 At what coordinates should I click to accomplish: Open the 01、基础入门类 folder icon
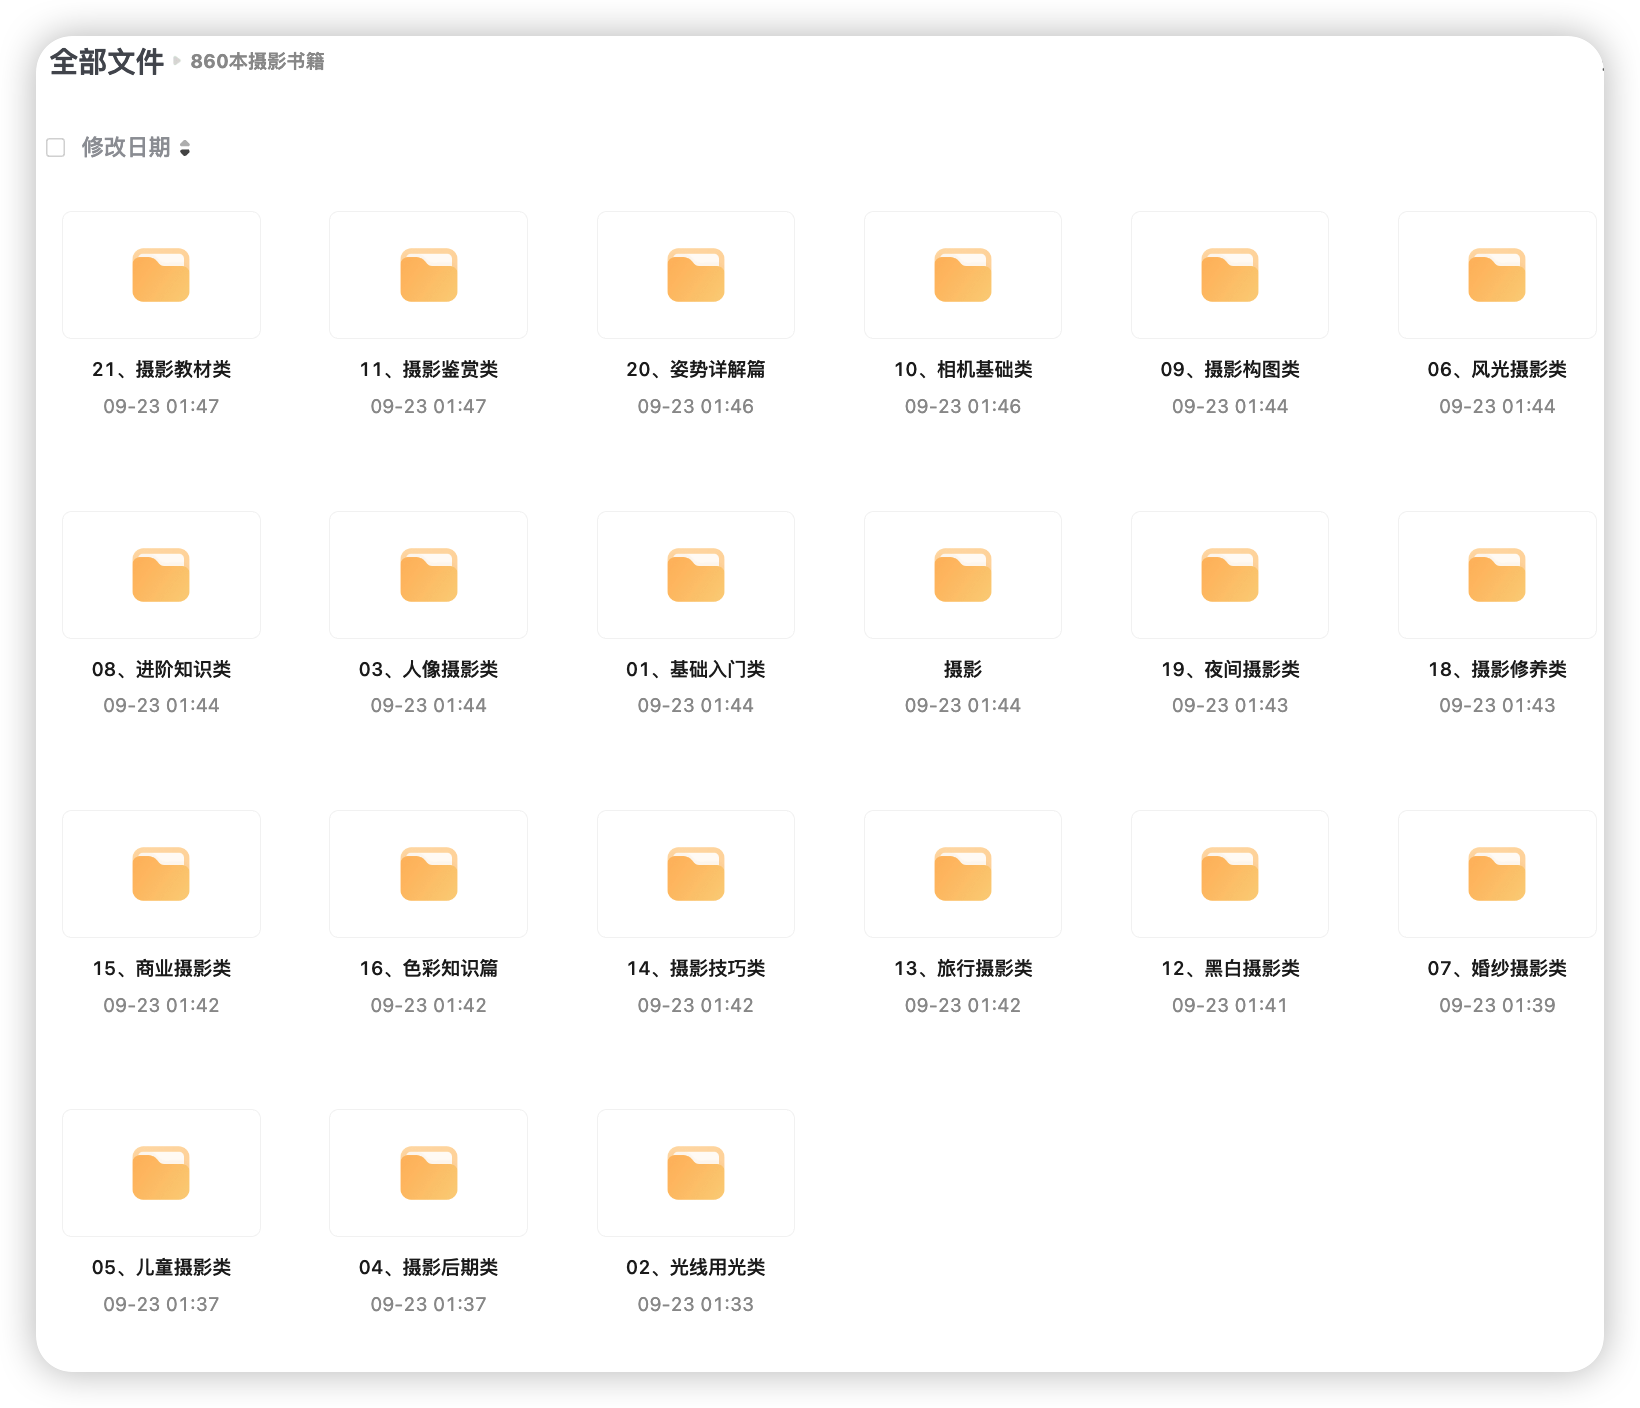click(696, 575)
